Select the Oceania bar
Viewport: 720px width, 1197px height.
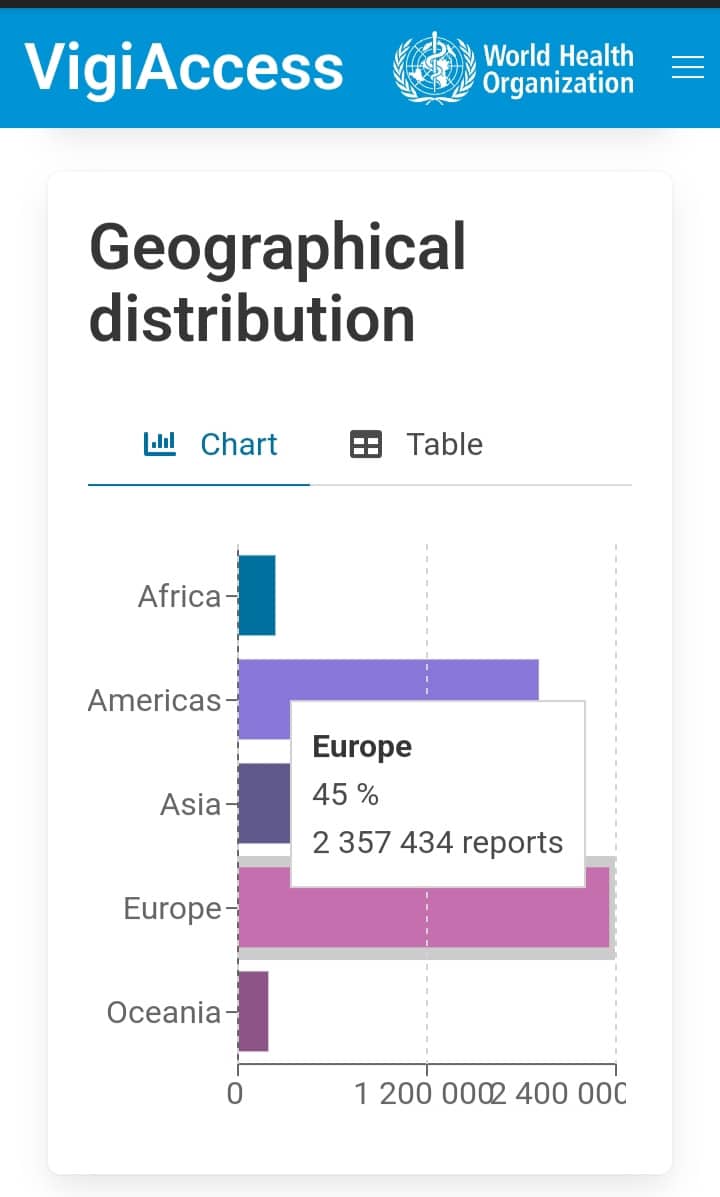point(253,1011)
